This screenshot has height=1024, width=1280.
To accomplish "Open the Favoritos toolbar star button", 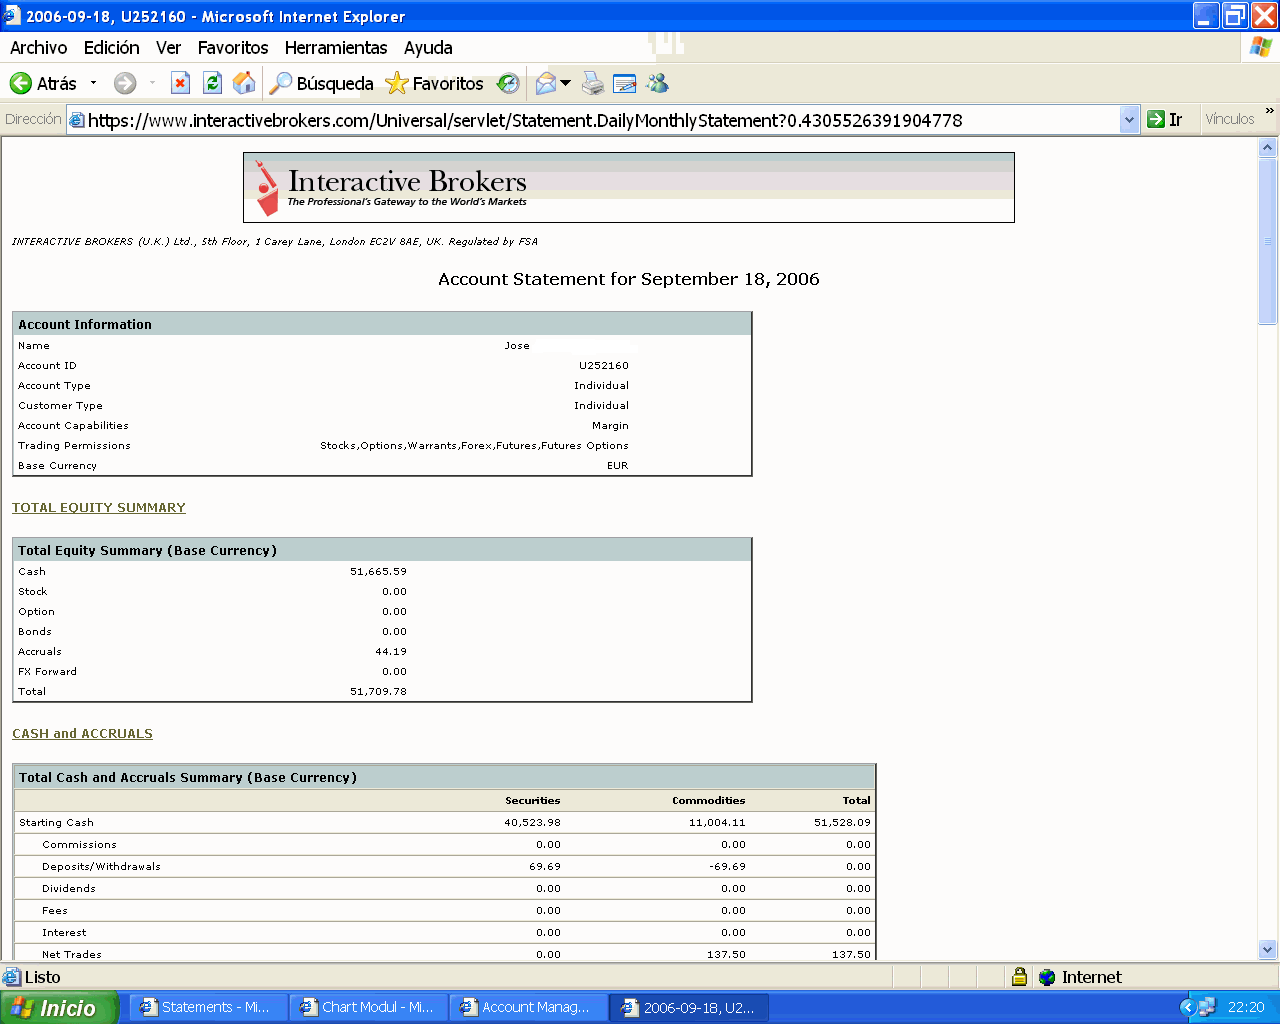I will click(434, 83).
